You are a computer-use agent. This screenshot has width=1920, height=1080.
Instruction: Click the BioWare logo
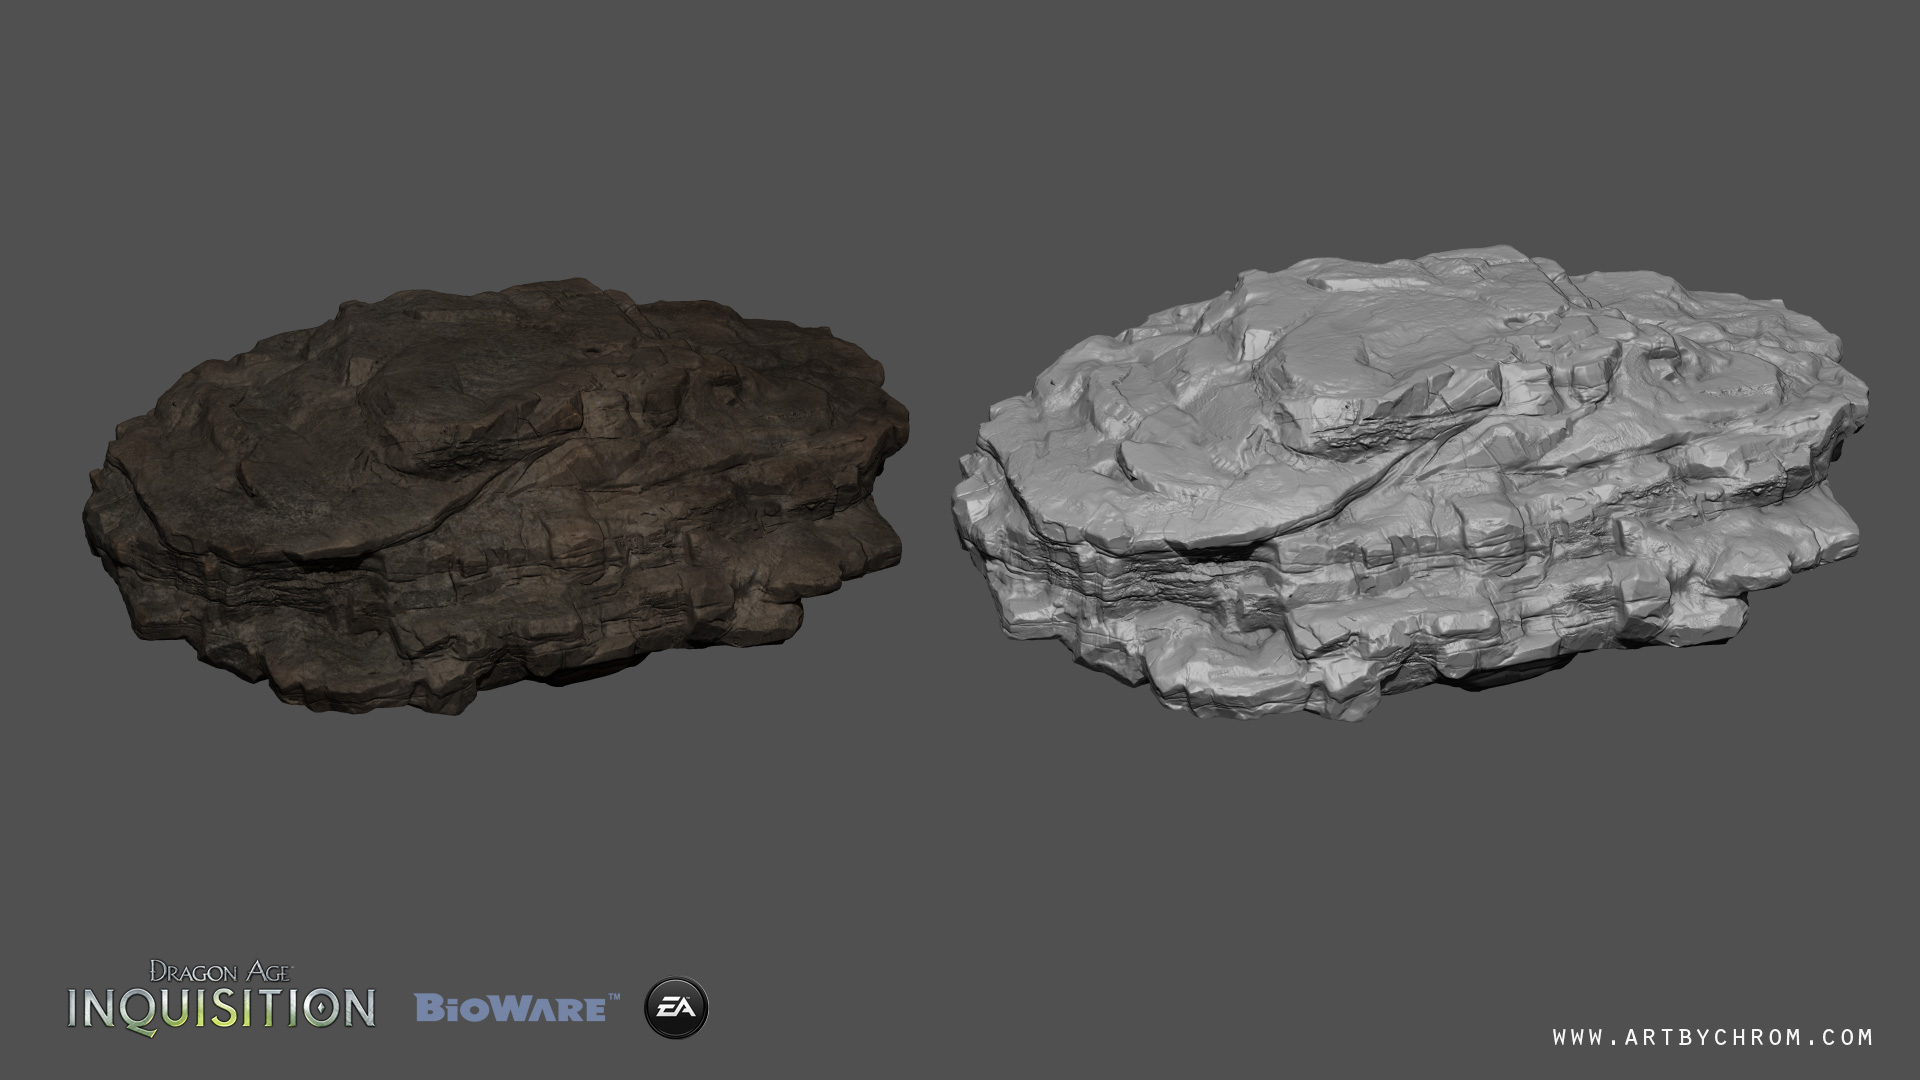[517, 1008]
